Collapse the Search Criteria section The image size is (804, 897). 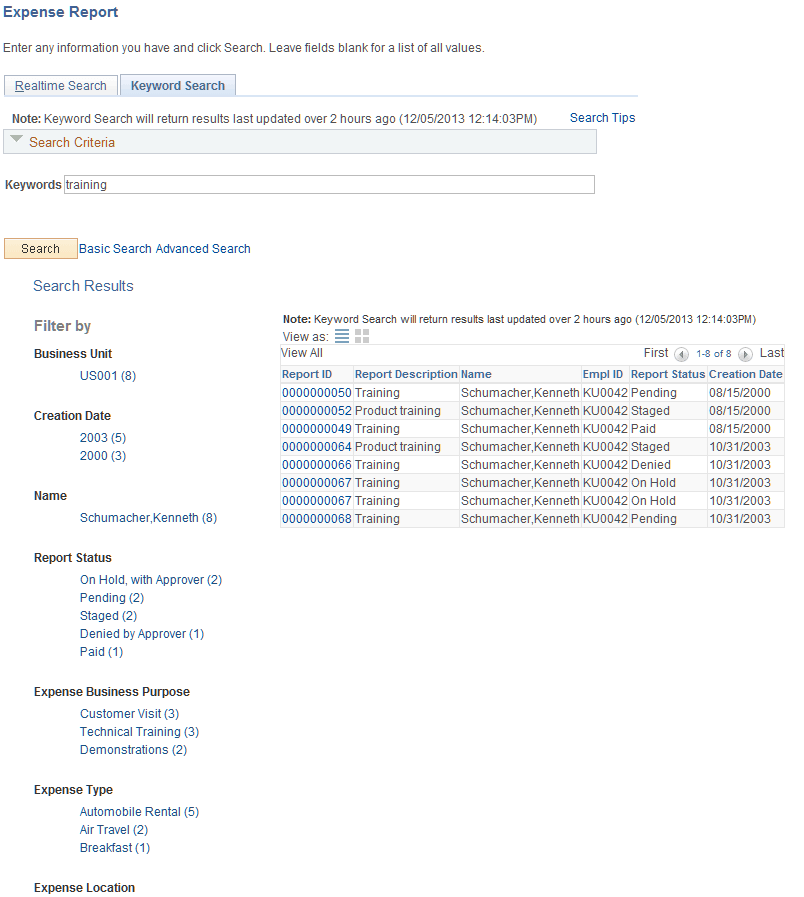[x=17, y=140]
